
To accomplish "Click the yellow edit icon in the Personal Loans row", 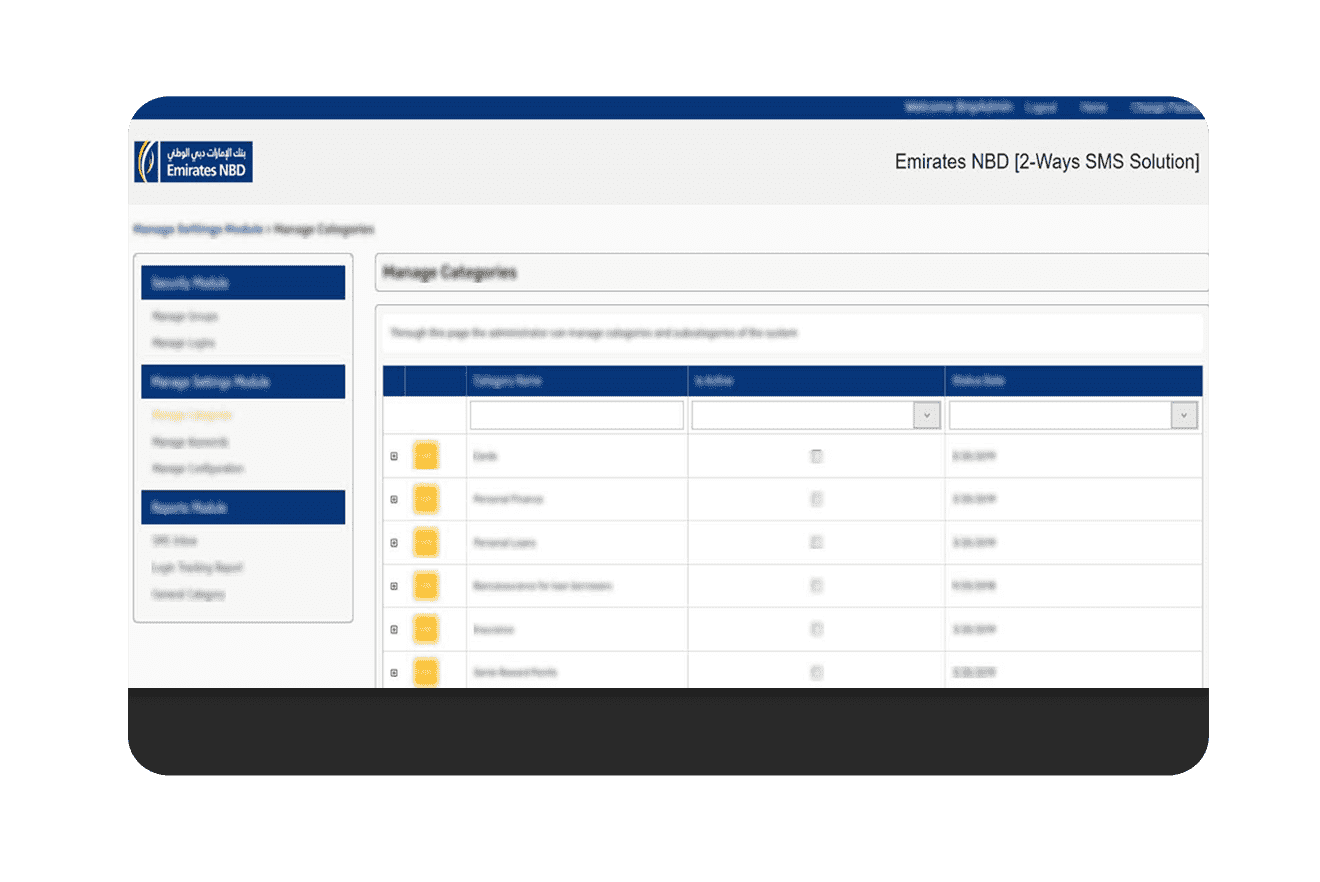I will click(x=426, y=542).
